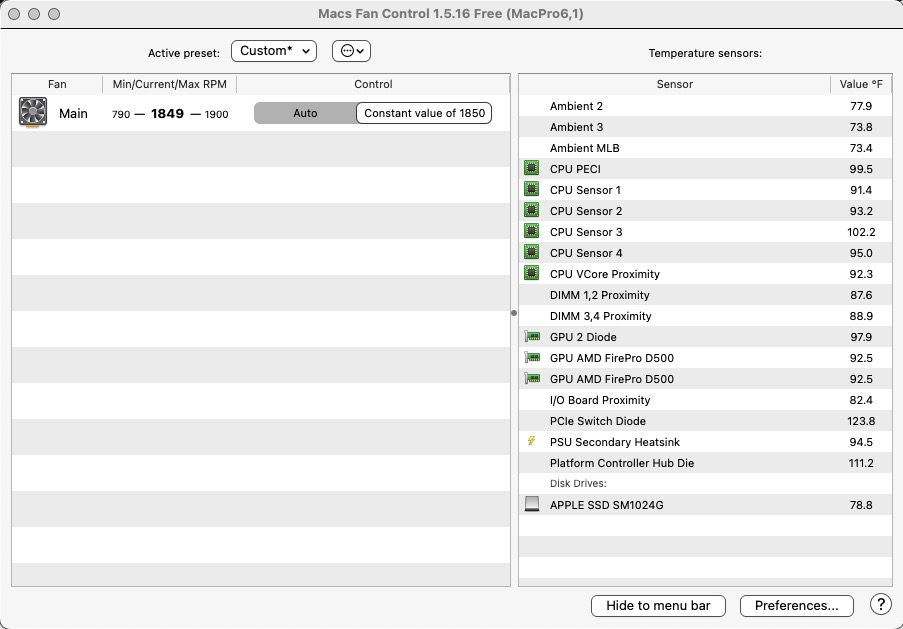Select the PCIe Switch Diode row

coord(705,421)
